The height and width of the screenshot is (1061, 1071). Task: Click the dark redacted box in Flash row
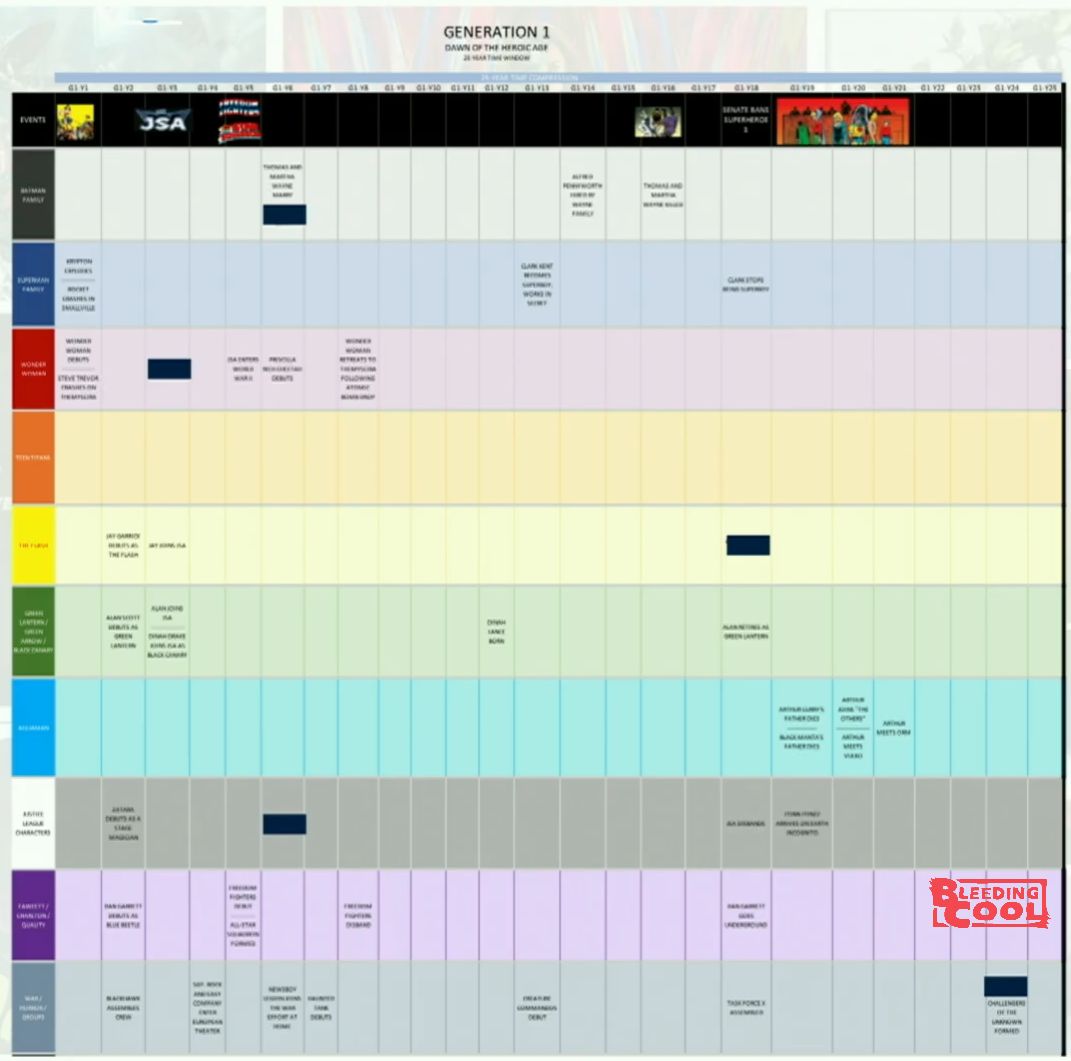coord(748,545)
